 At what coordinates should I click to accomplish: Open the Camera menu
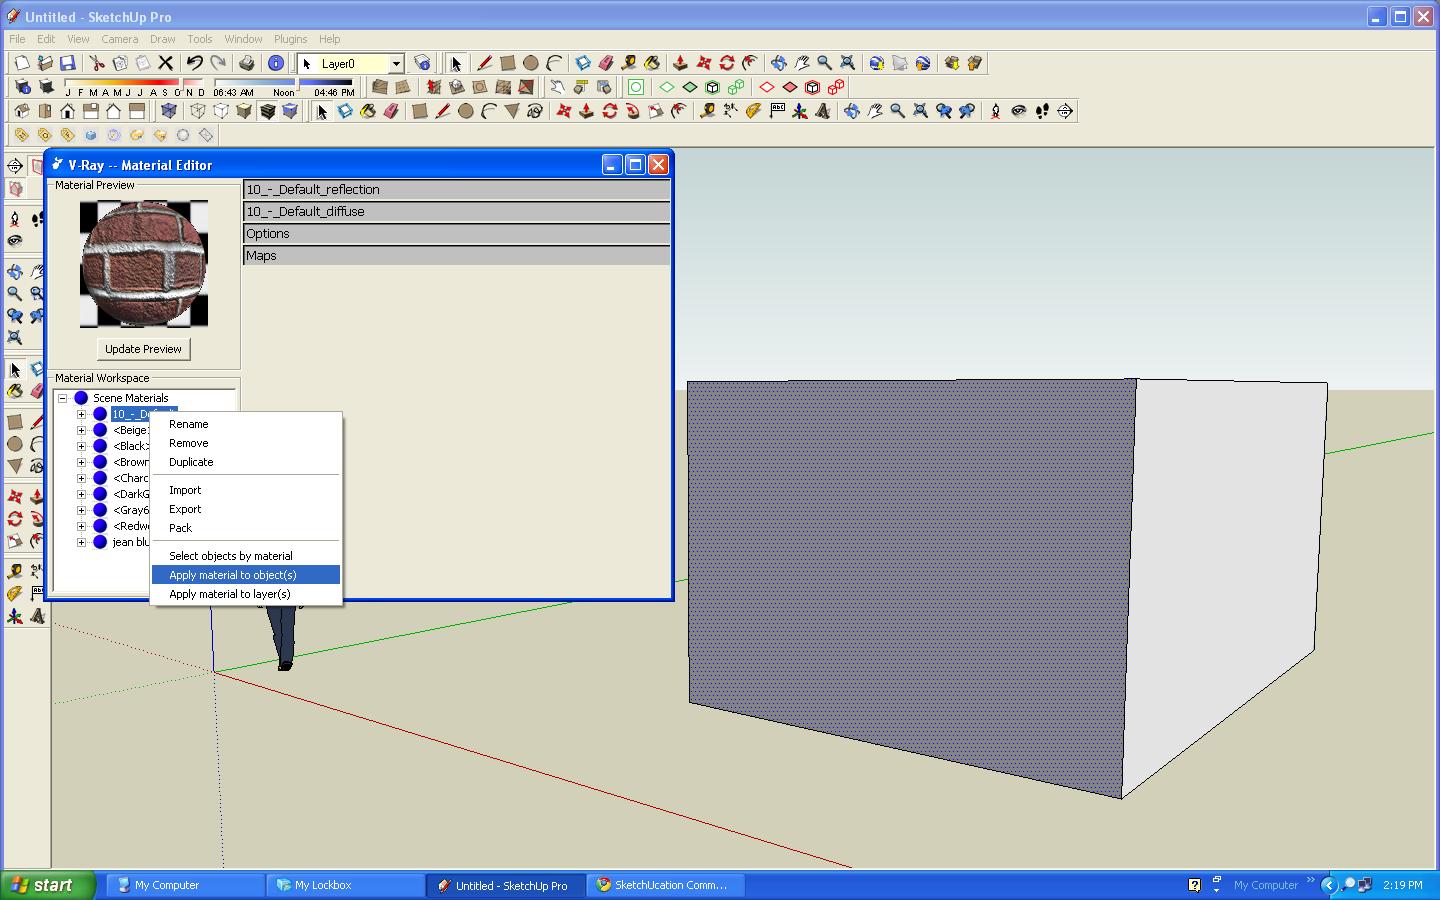119,39
